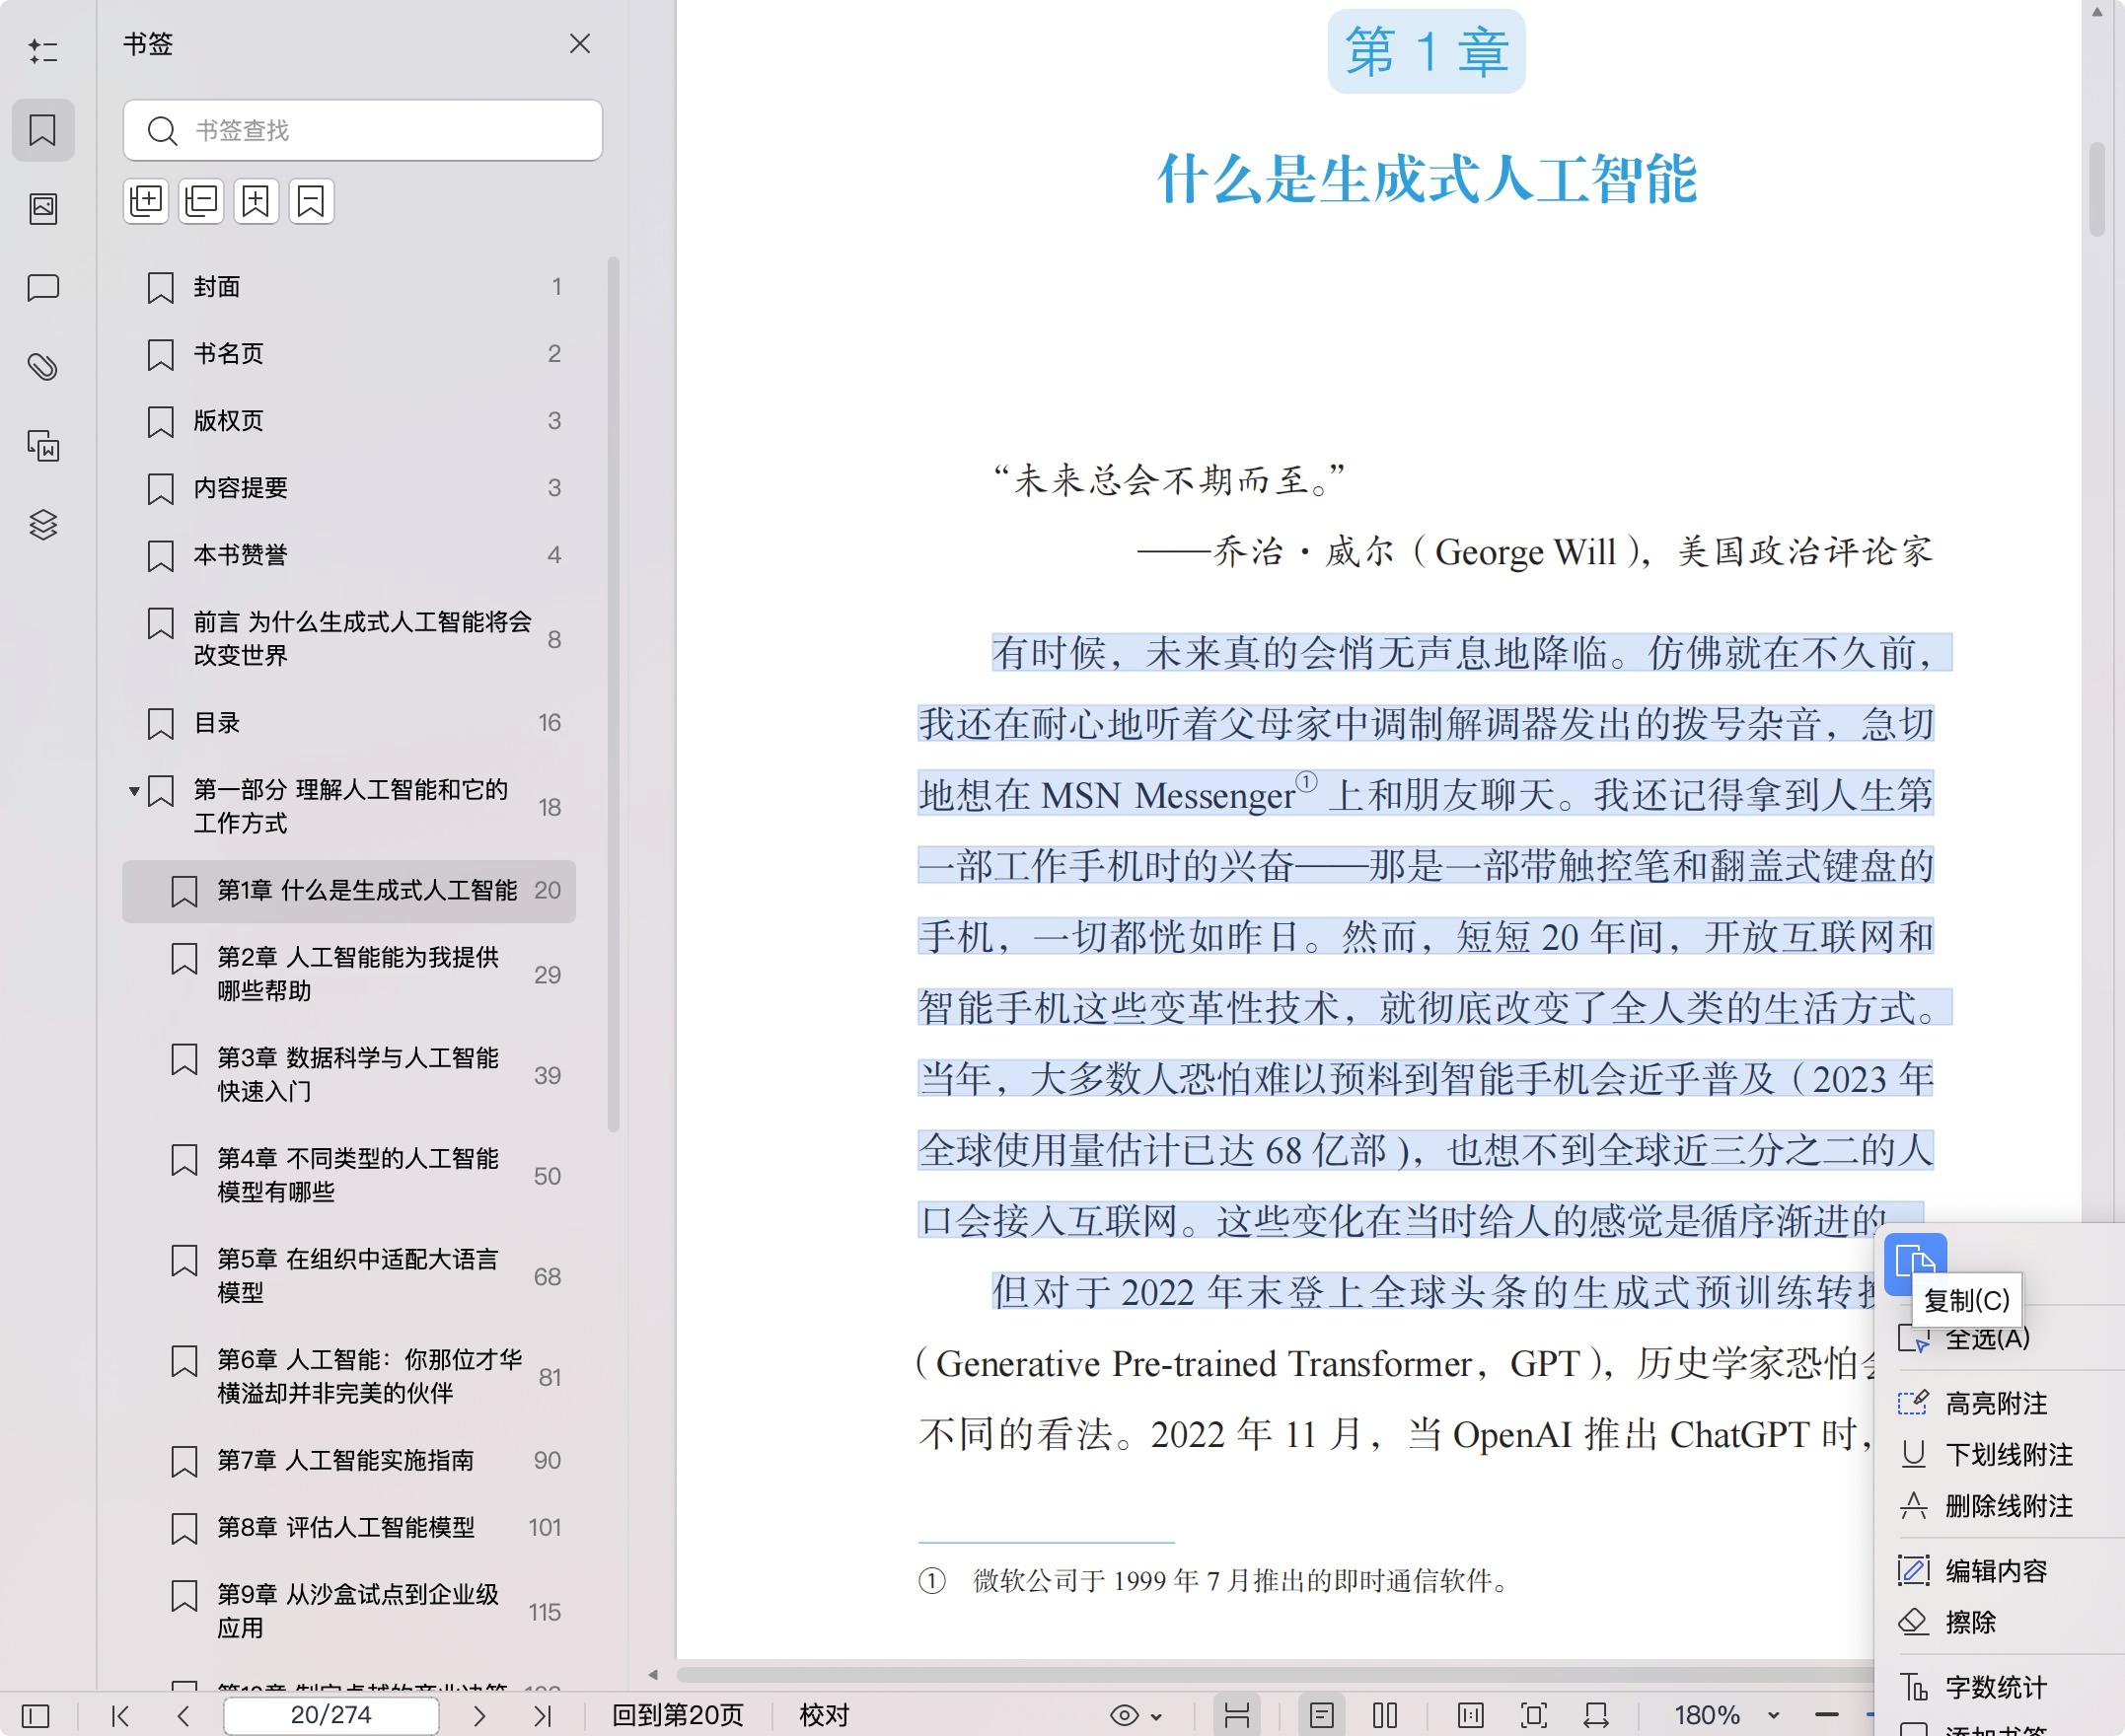Click the page number field 20/274
The width and height of the screenshot is (2125, 1736).
[x=331, y=1716]
